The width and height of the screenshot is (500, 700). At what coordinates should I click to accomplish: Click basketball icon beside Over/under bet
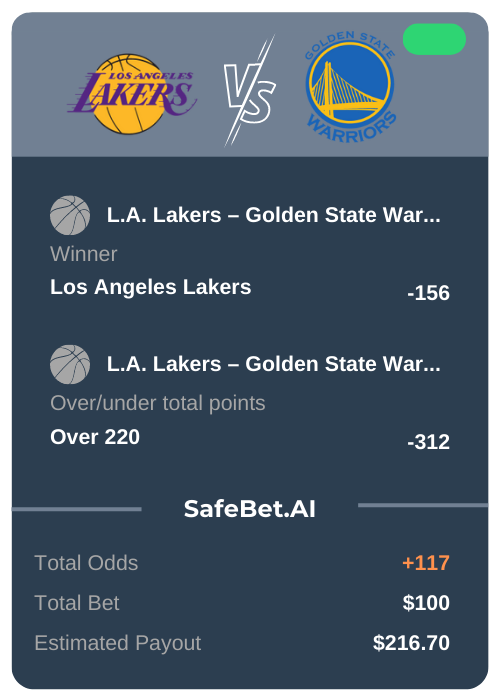70,364
